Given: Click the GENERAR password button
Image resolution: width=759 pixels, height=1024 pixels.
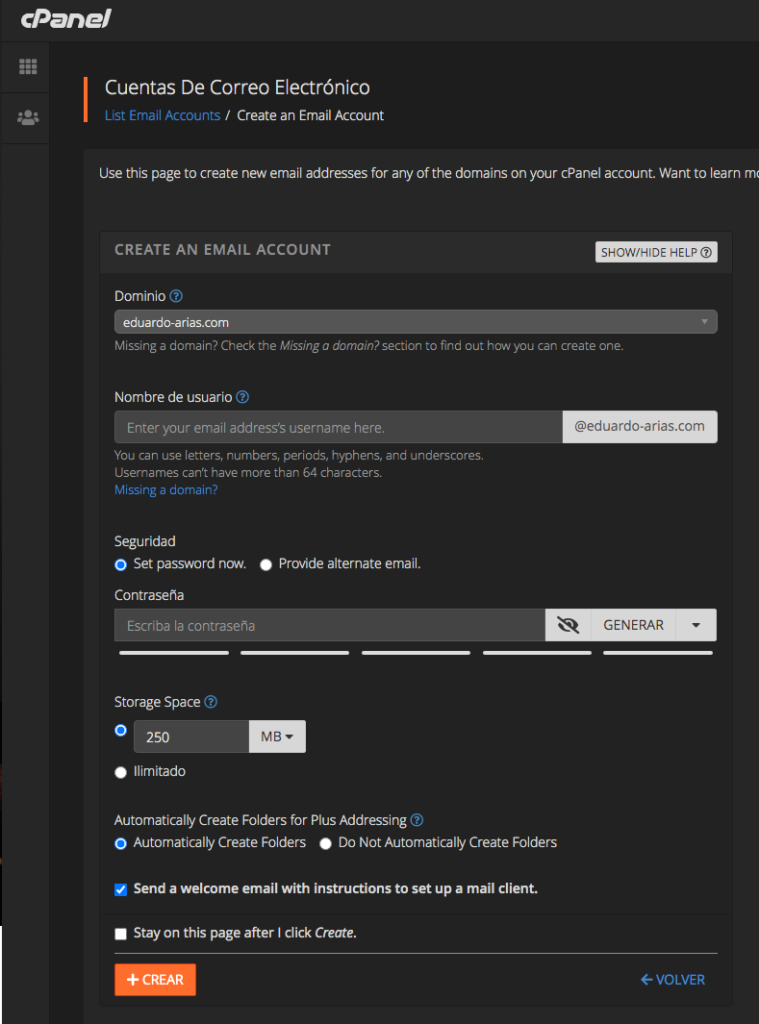Looking at the screenshot, I should [633, 625].
